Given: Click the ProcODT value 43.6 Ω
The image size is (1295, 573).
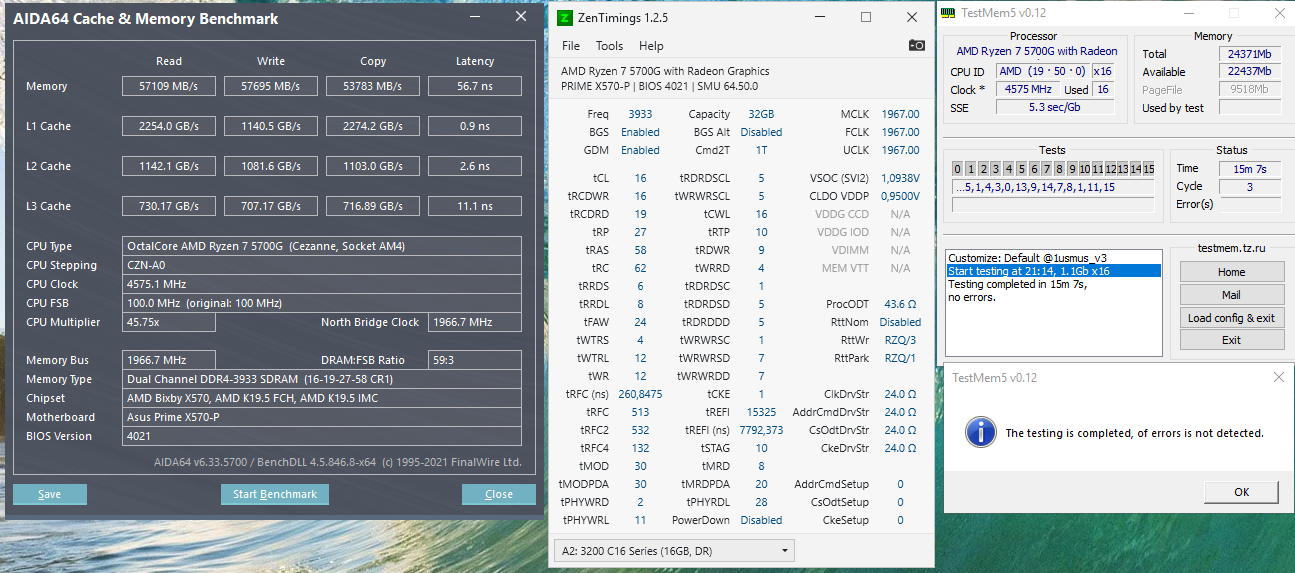Looking at the screenshot, I should (x=900, y=304).
